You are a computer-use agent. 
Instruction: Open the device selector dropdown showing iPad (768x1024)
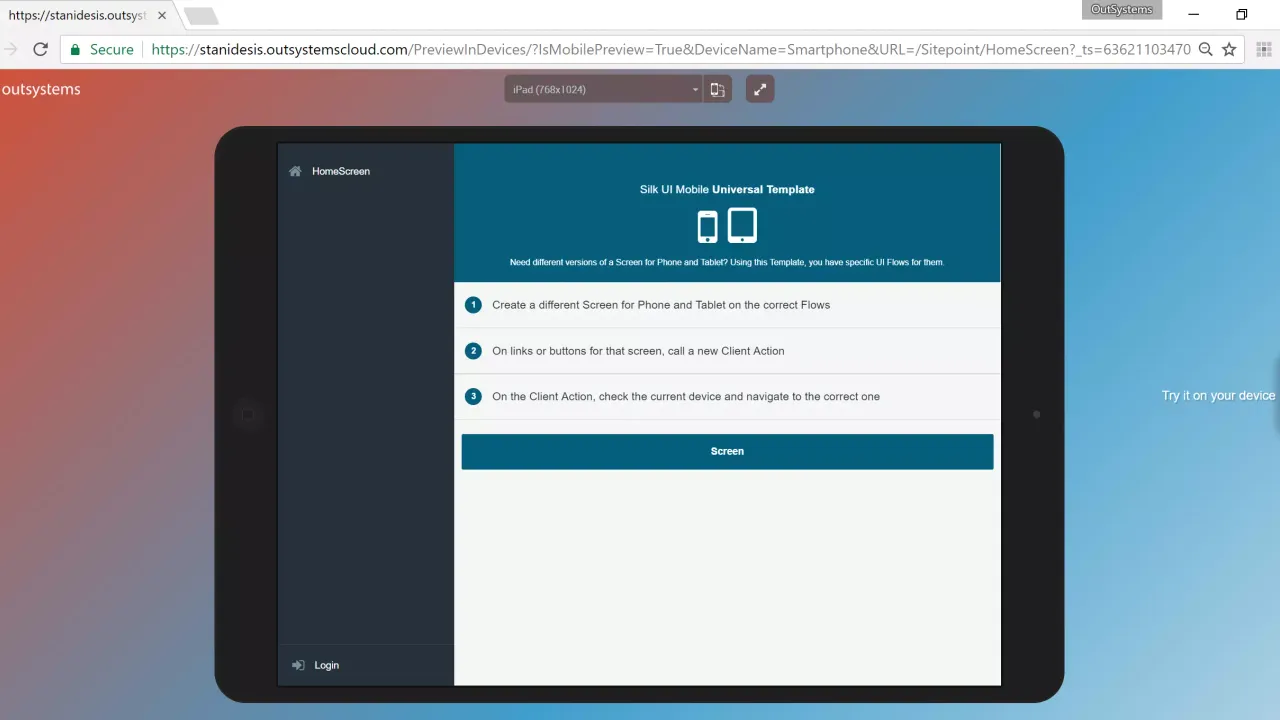coord(604,89)
